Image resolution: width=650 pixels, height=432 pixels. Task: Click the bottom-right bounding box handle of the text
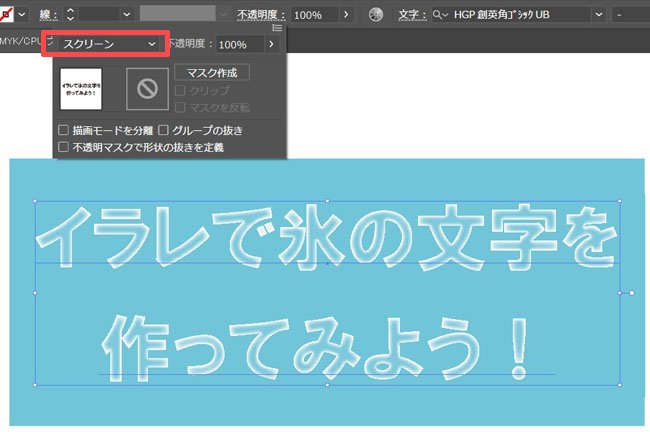pos(620,385)
